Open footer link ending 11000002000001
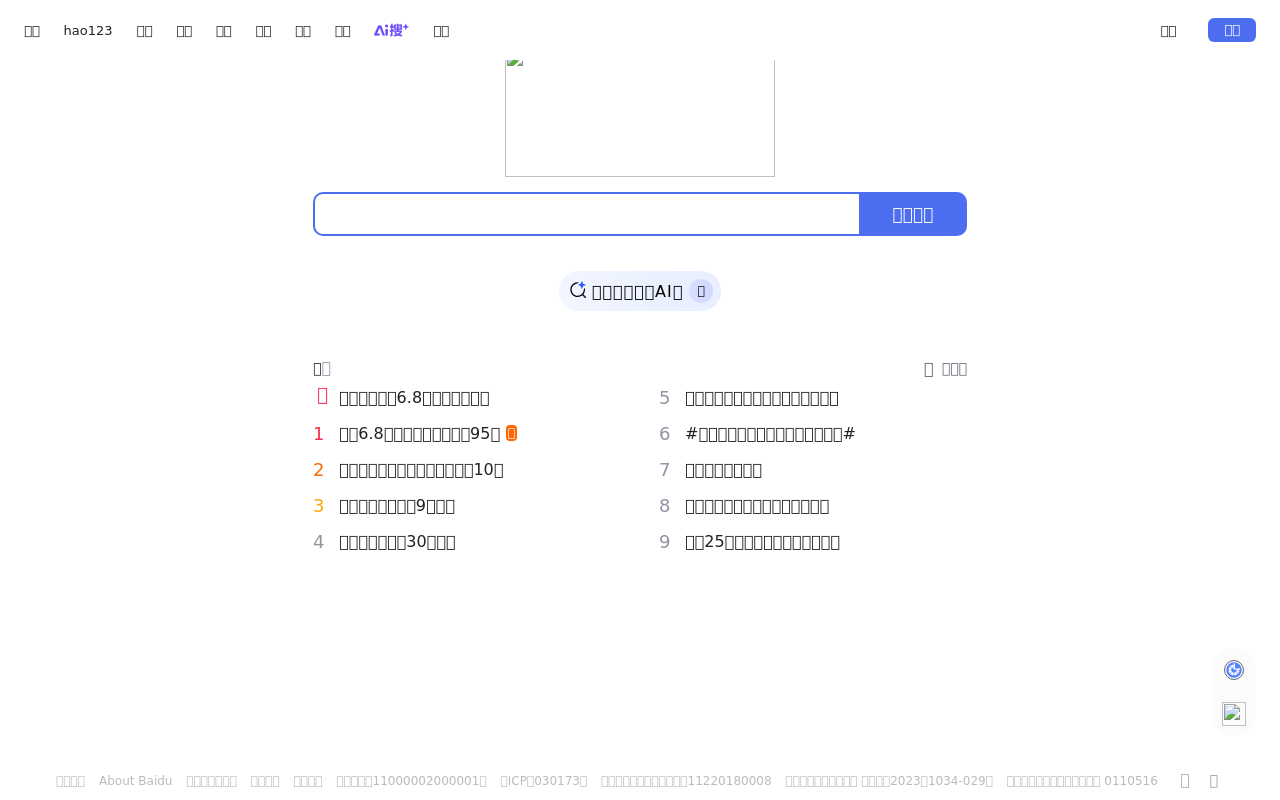The height and width of the screenshot is (800, 1280). 411,781
